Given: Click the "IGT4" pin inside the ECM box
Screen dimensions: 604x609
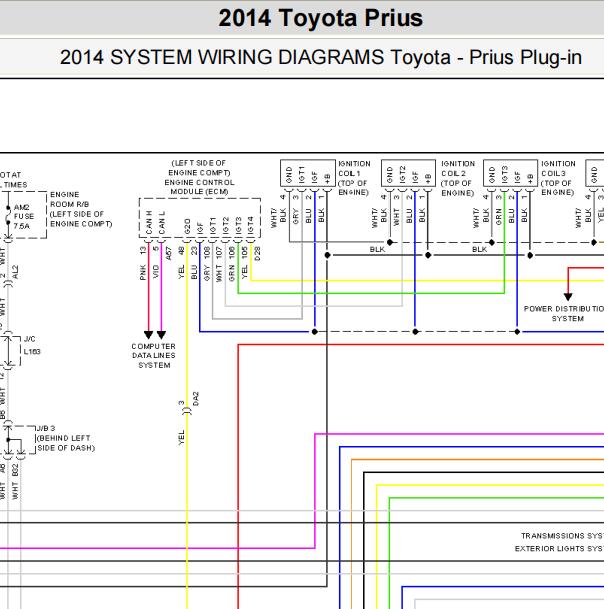Looking at the screenshot, I should click(x=251, y=226).
